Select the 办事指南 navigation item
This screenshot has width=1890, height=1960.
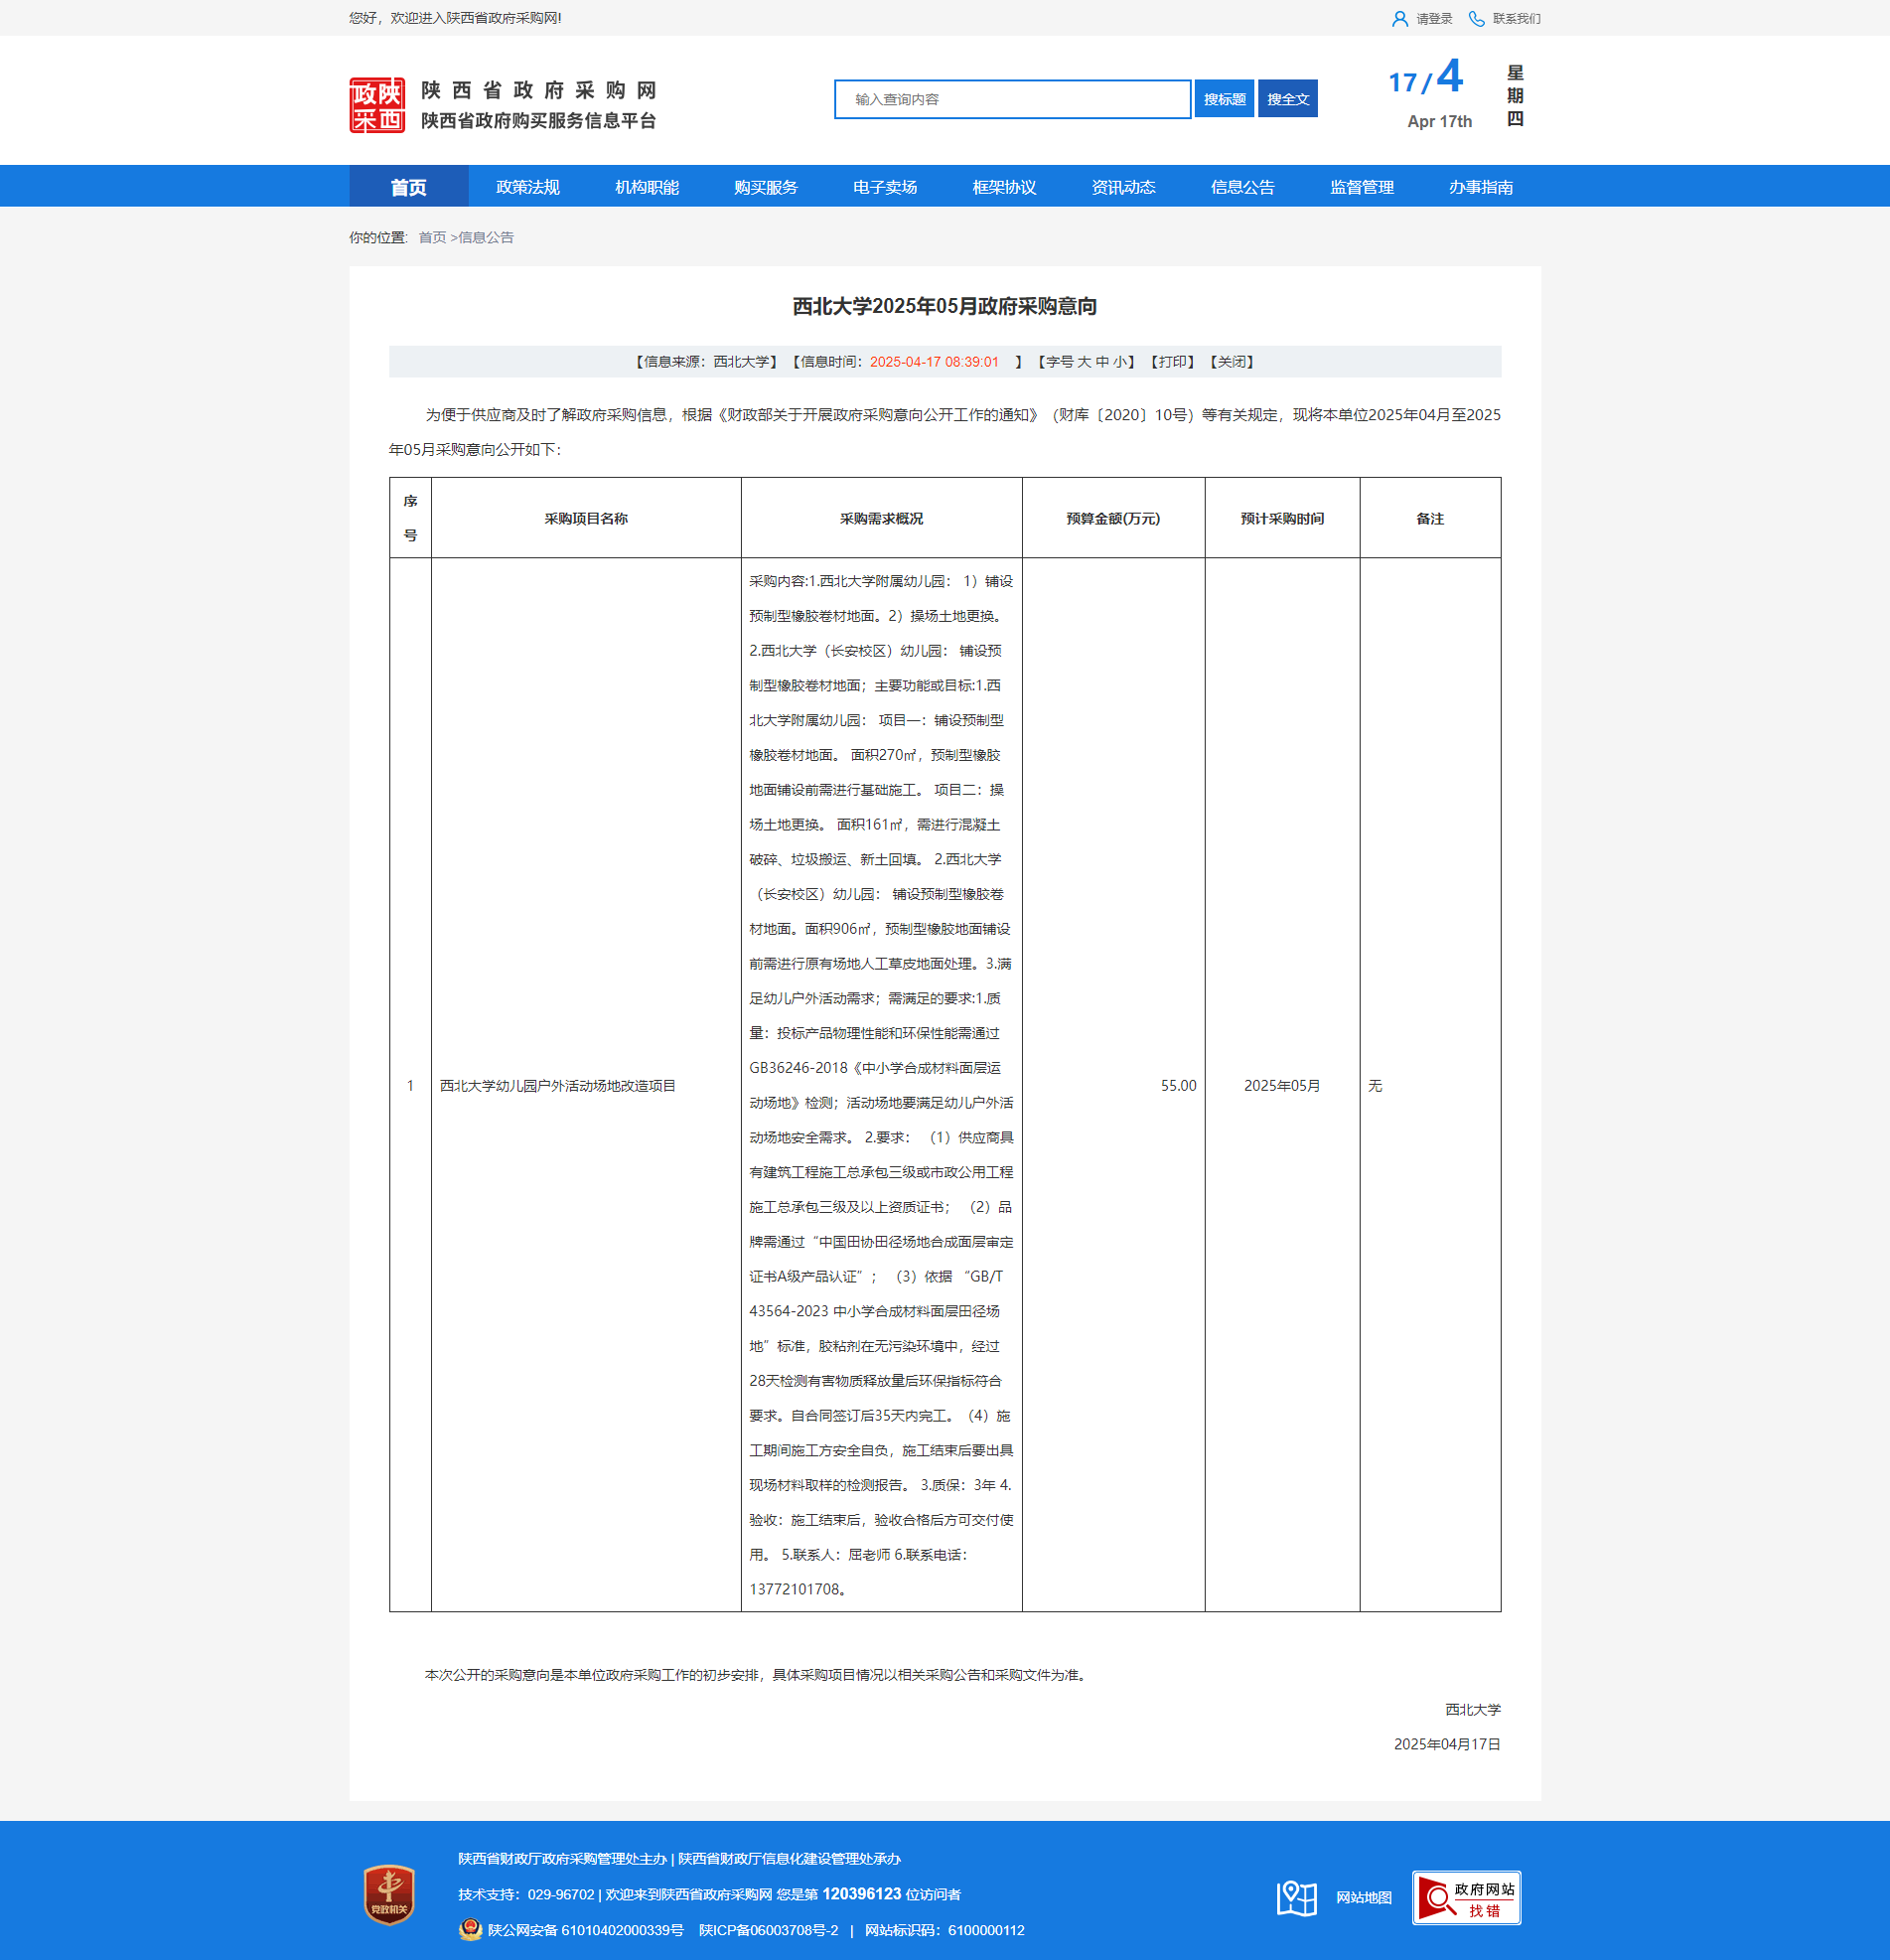click(1480, 187)
